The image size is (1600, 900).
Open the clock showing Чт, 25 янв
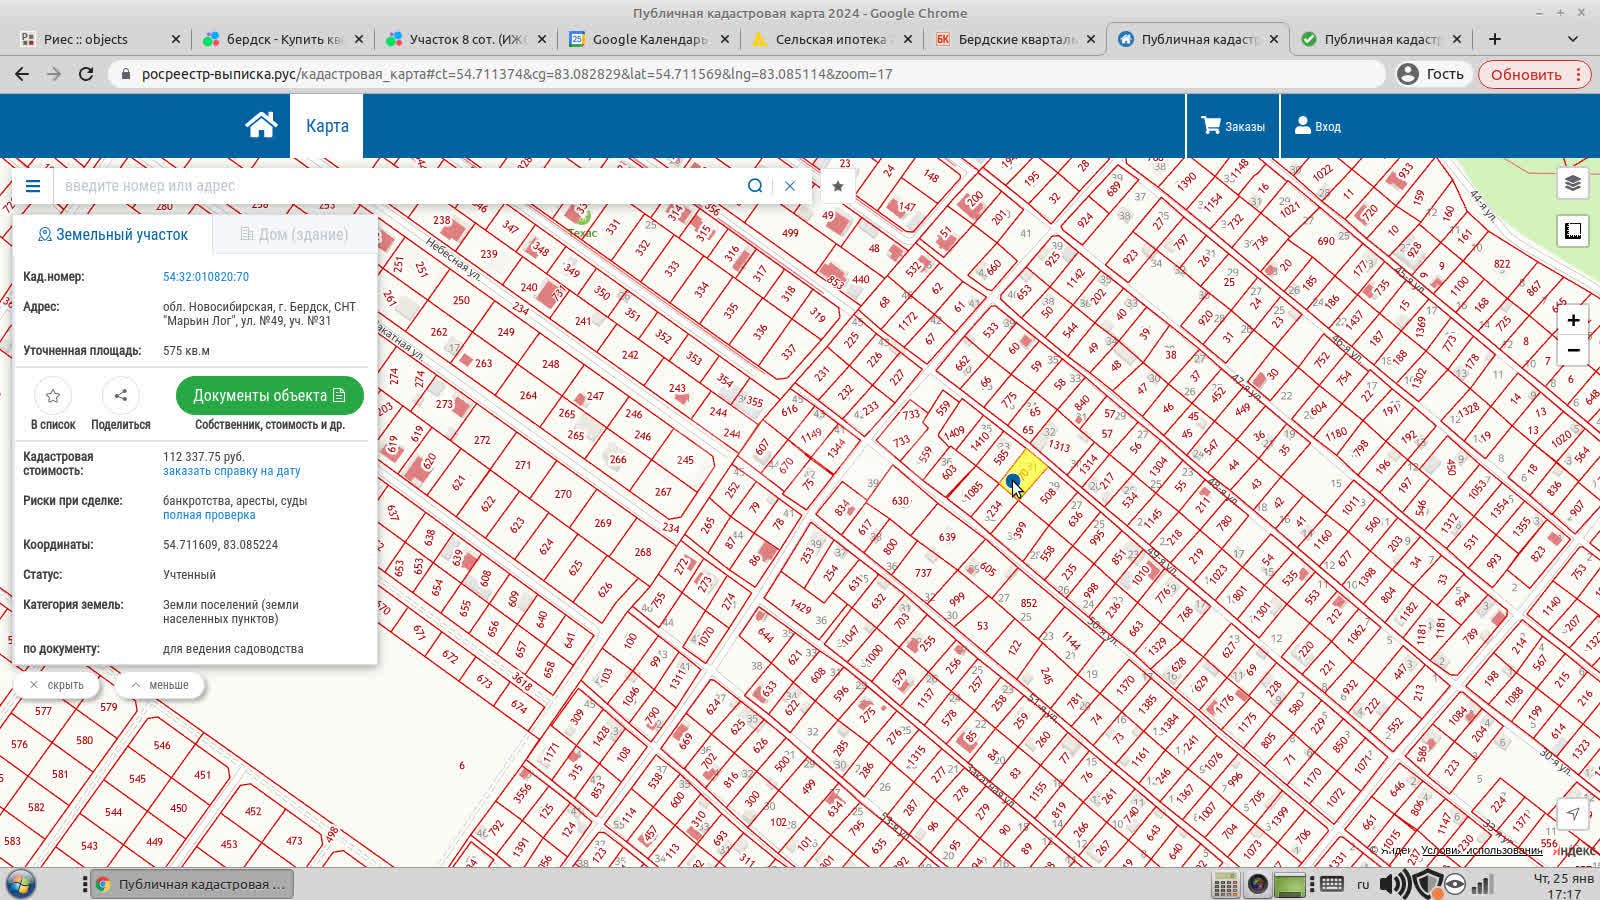(x=1564, y=885)
